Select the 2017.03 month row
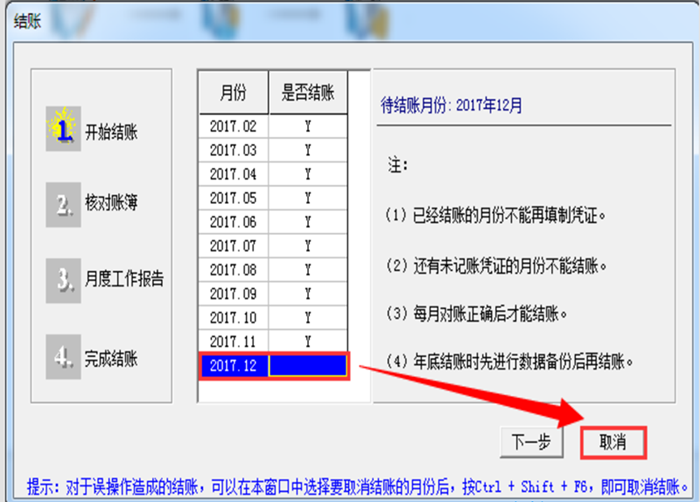The width and height of the screenshot is (700, 502). (273, 150)
